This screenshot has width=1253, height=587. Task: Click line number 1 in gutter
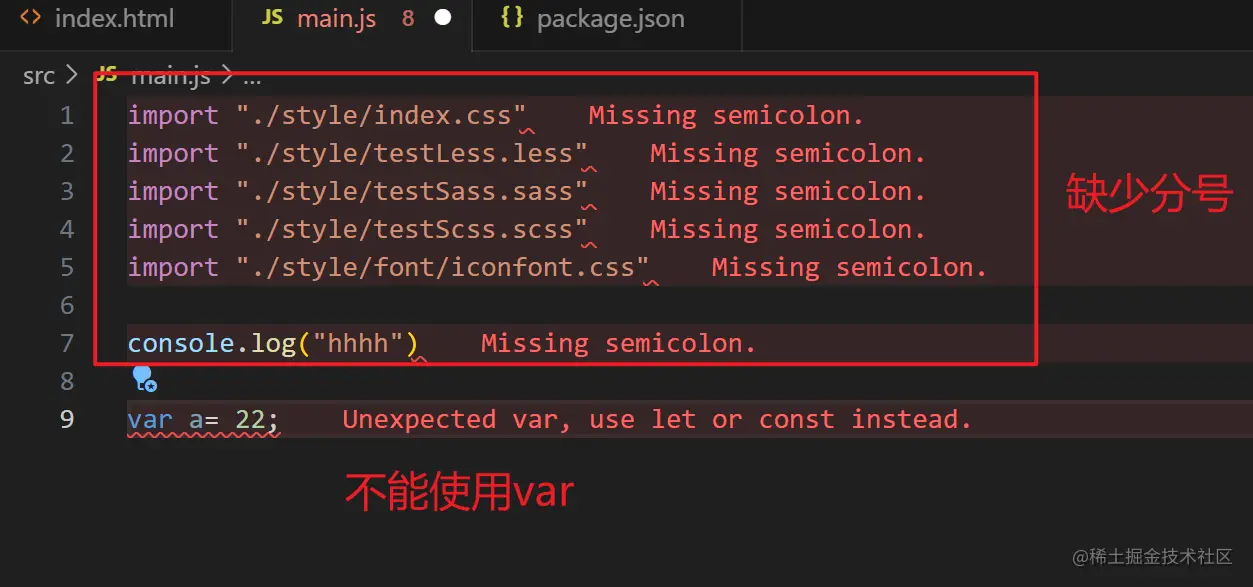pos(66,115)
